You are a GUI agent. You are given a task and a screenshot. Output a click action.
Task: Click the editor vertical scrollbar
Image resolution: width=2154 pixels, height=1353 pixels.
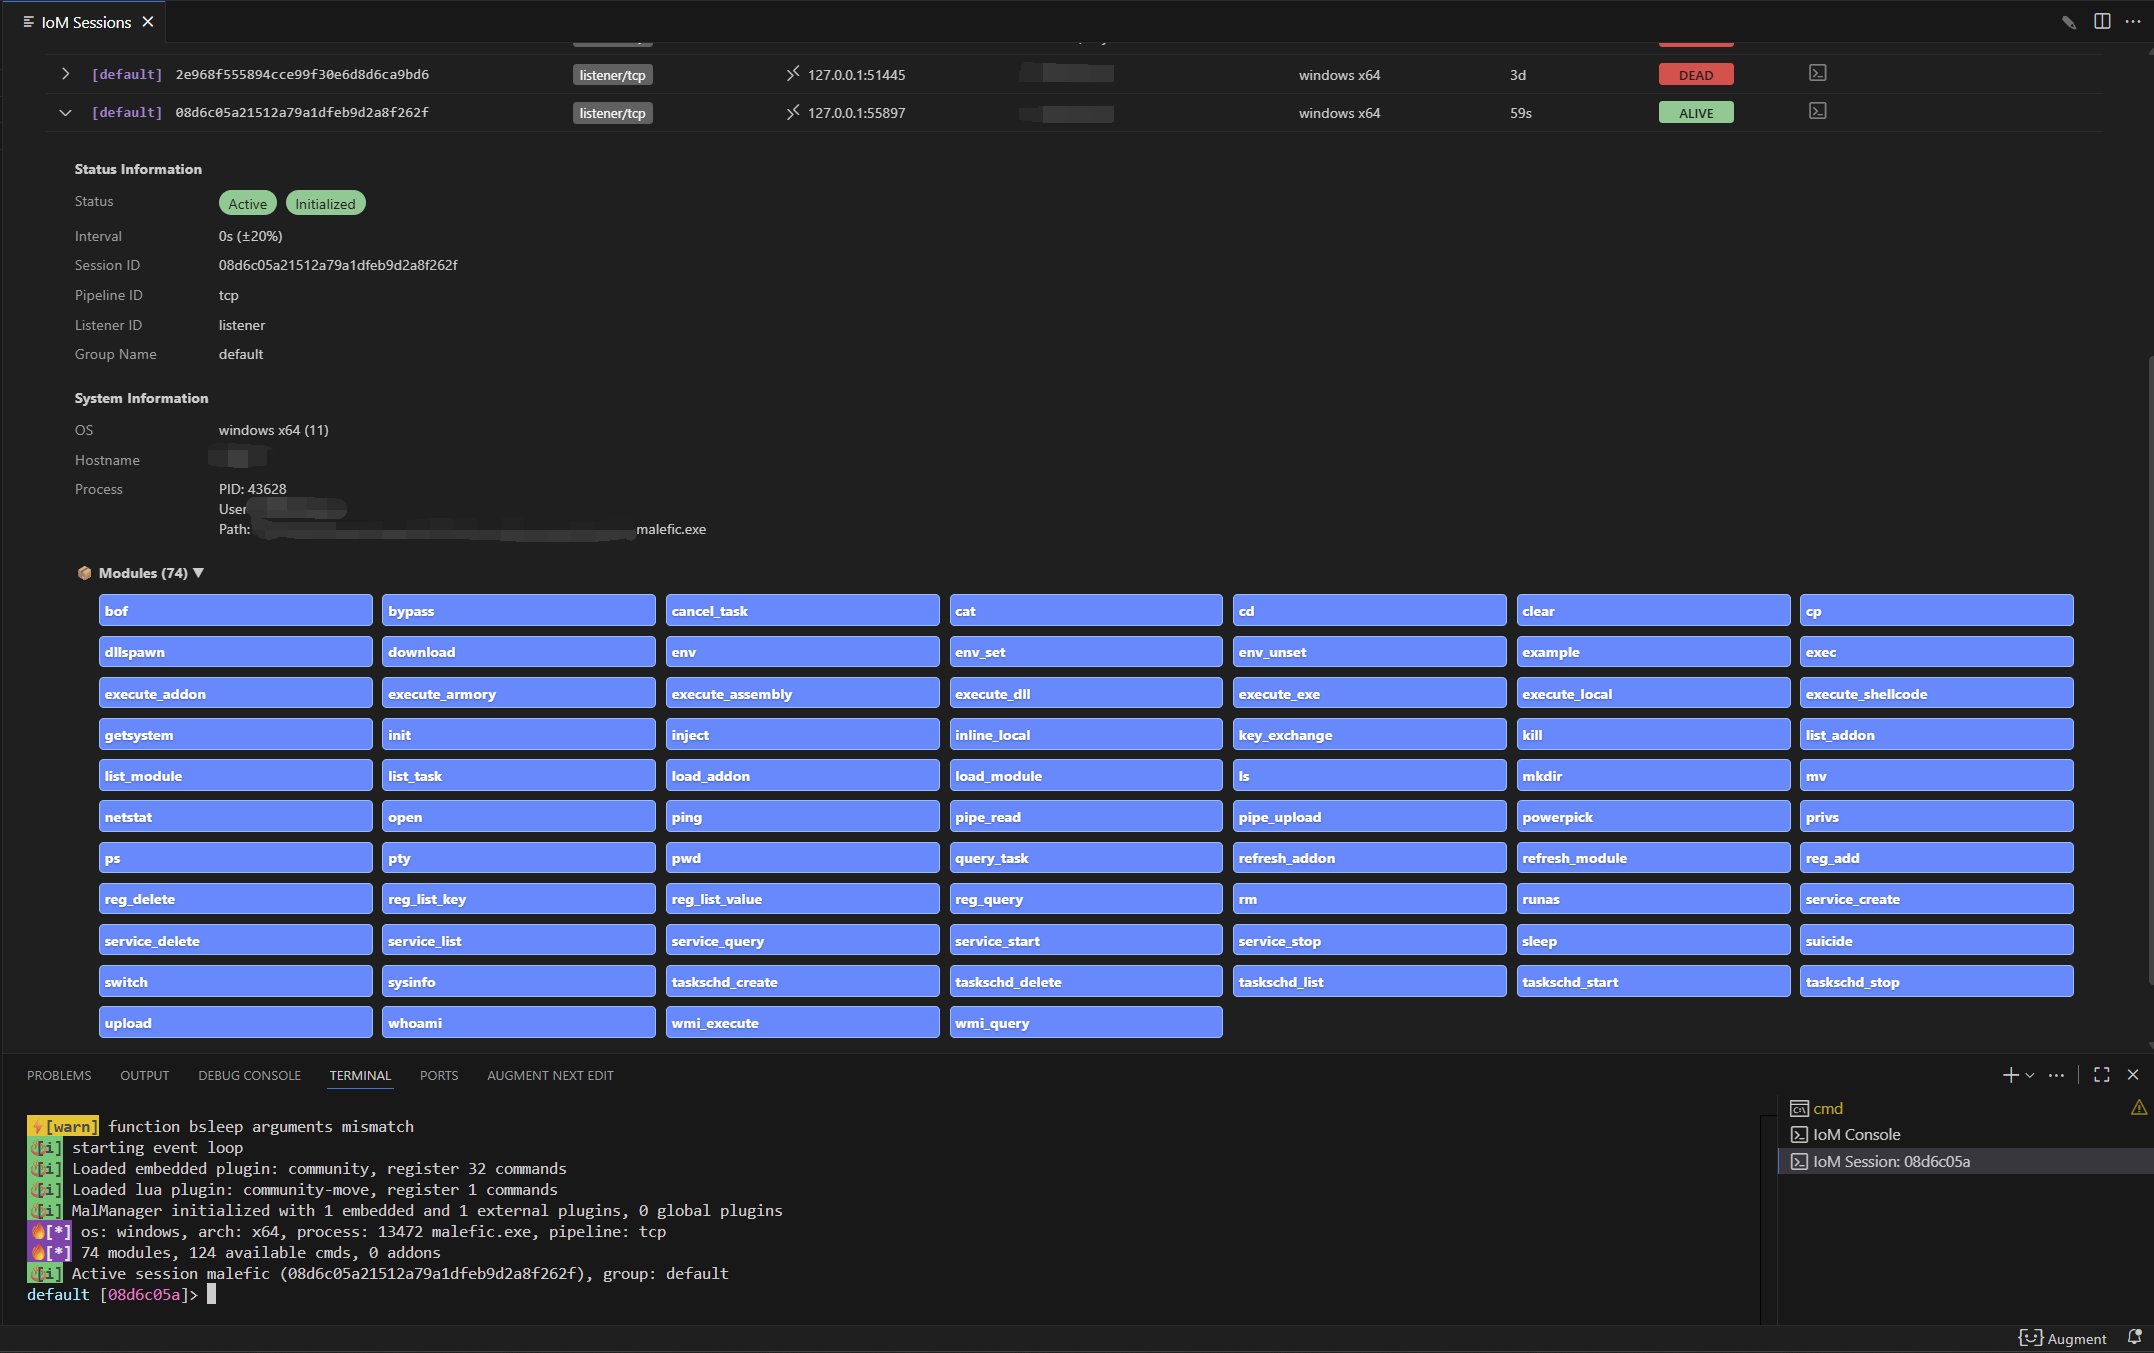[2149, 670]
